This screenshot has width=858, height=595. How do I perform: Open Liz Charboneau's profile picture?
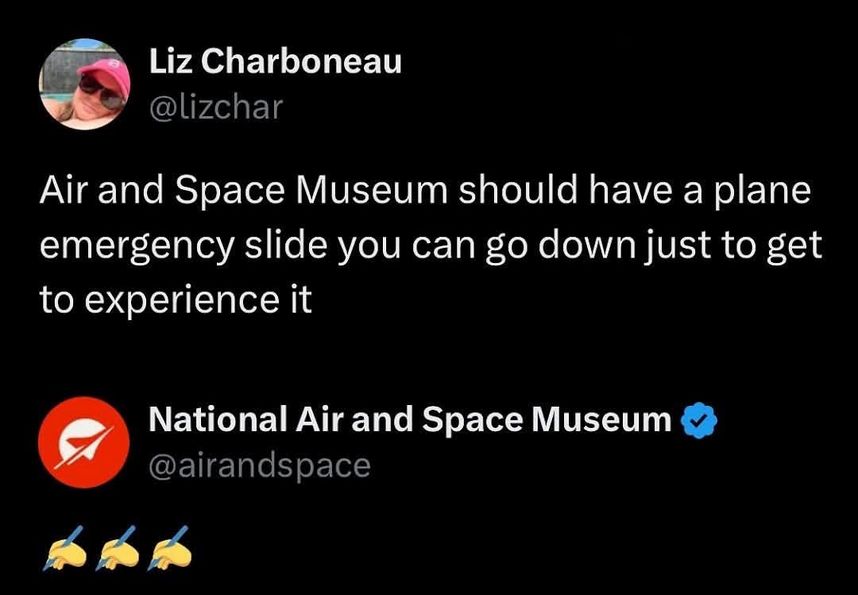click(x=84, y=84)
